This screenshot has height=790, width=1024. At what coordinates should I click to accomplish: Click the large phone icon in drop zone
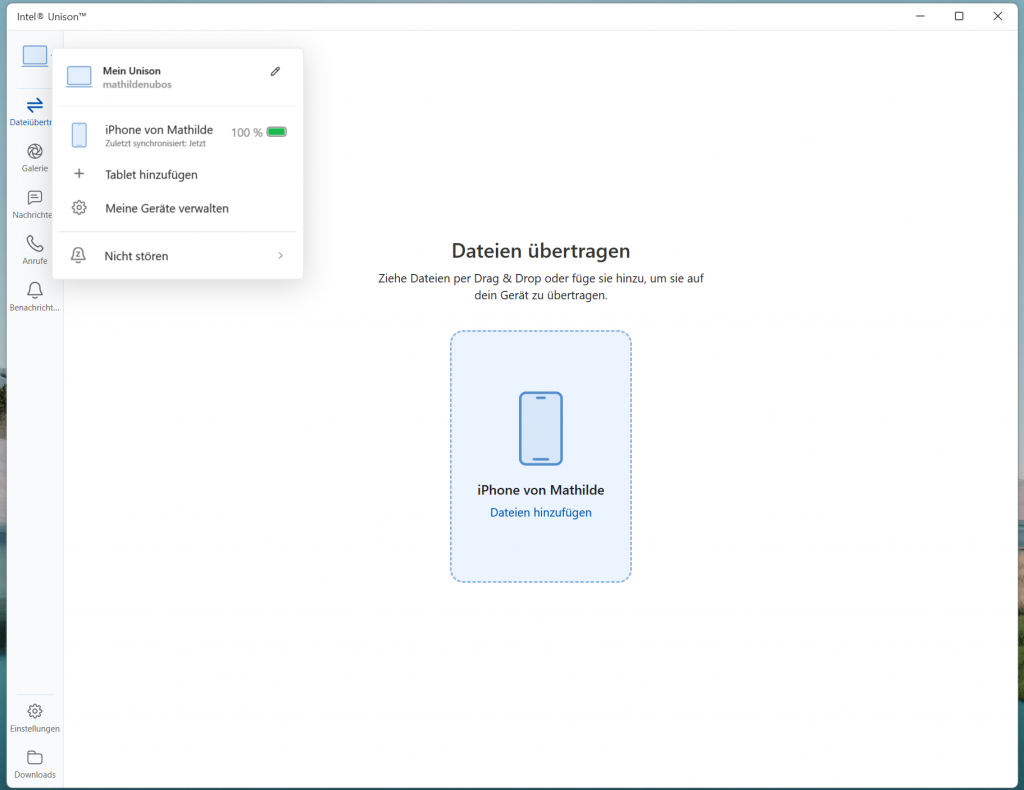point(541,428)
